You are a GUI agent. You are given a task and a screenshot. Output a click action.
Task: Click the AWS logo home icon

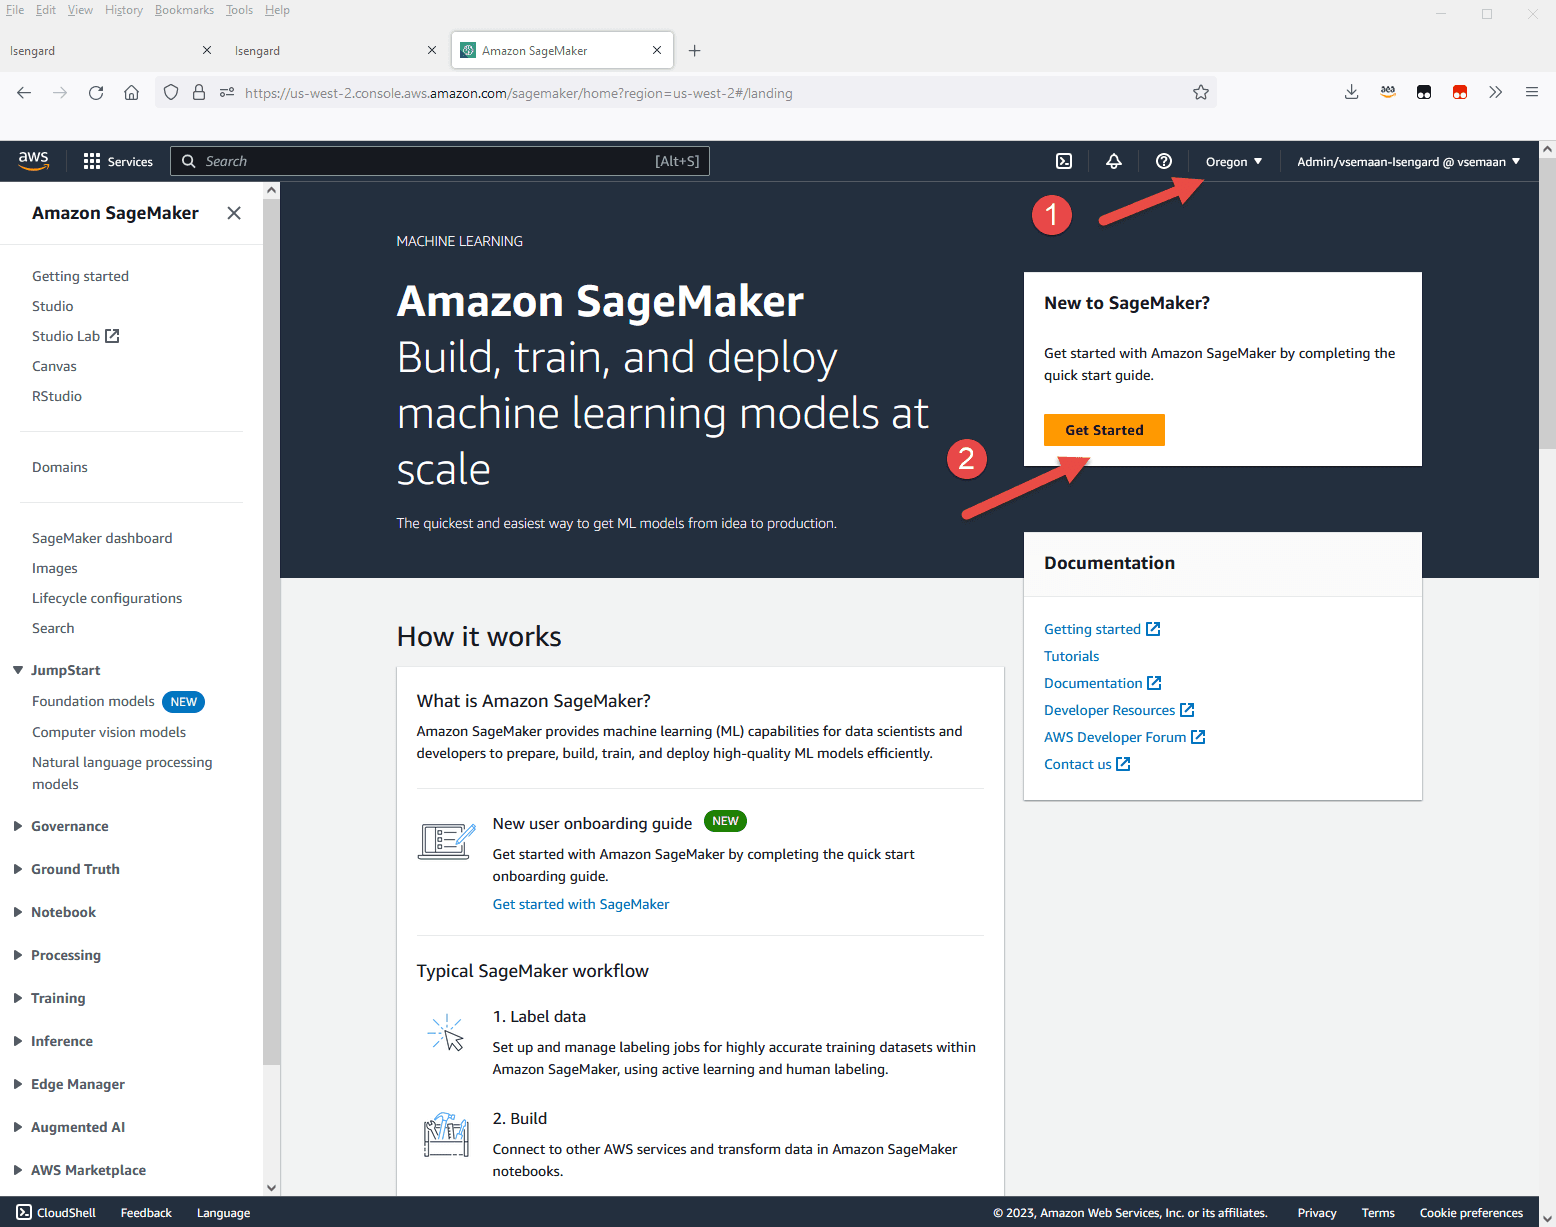click(33, 161)
